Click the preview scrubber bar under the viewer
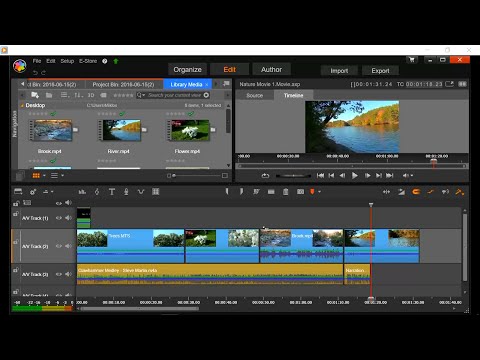480x360 pixels. 352,166
